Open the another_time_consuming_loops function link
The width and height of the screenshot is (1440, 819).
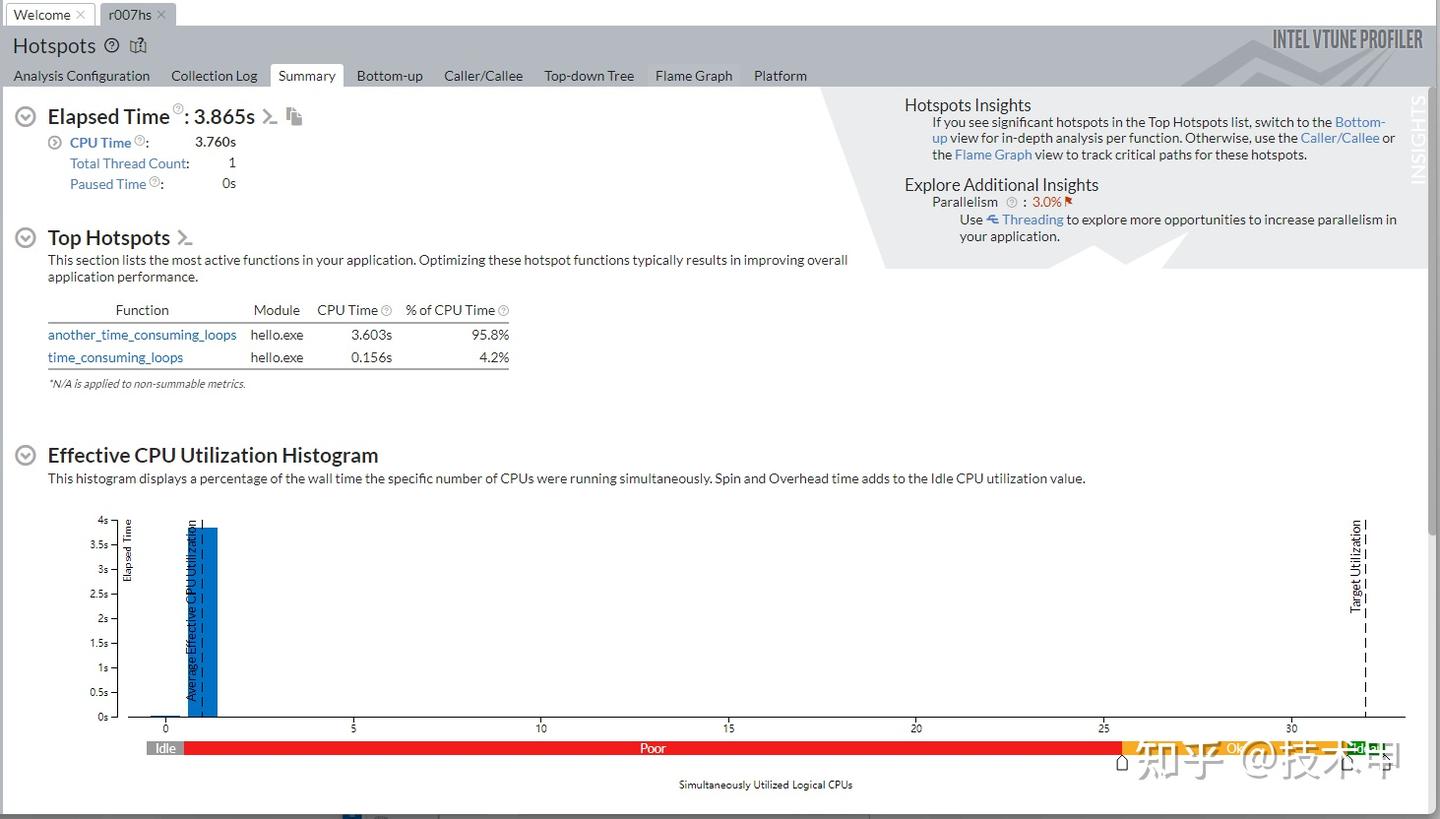pyautogui.click(x=142, y=334)
